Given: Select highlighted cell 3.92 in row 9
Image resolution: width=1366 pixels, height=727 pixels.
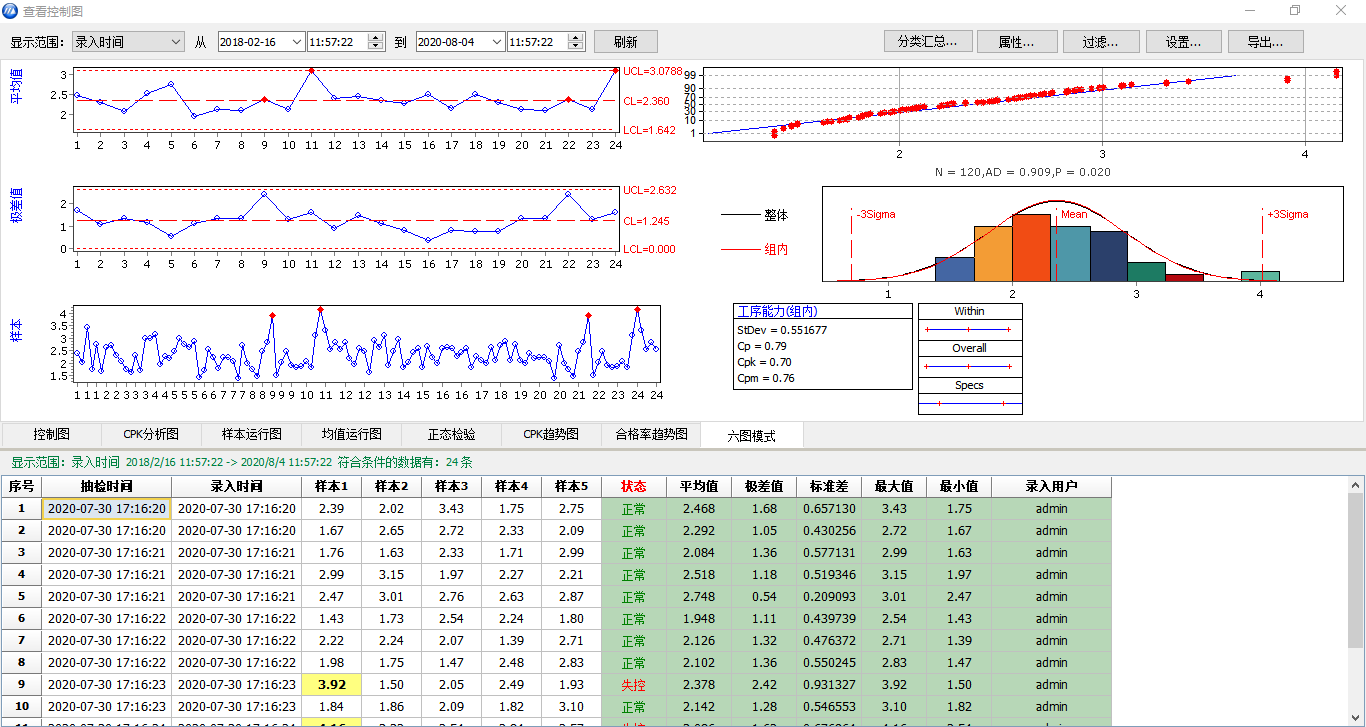Looking at the screenshot, I should (331, 685).
